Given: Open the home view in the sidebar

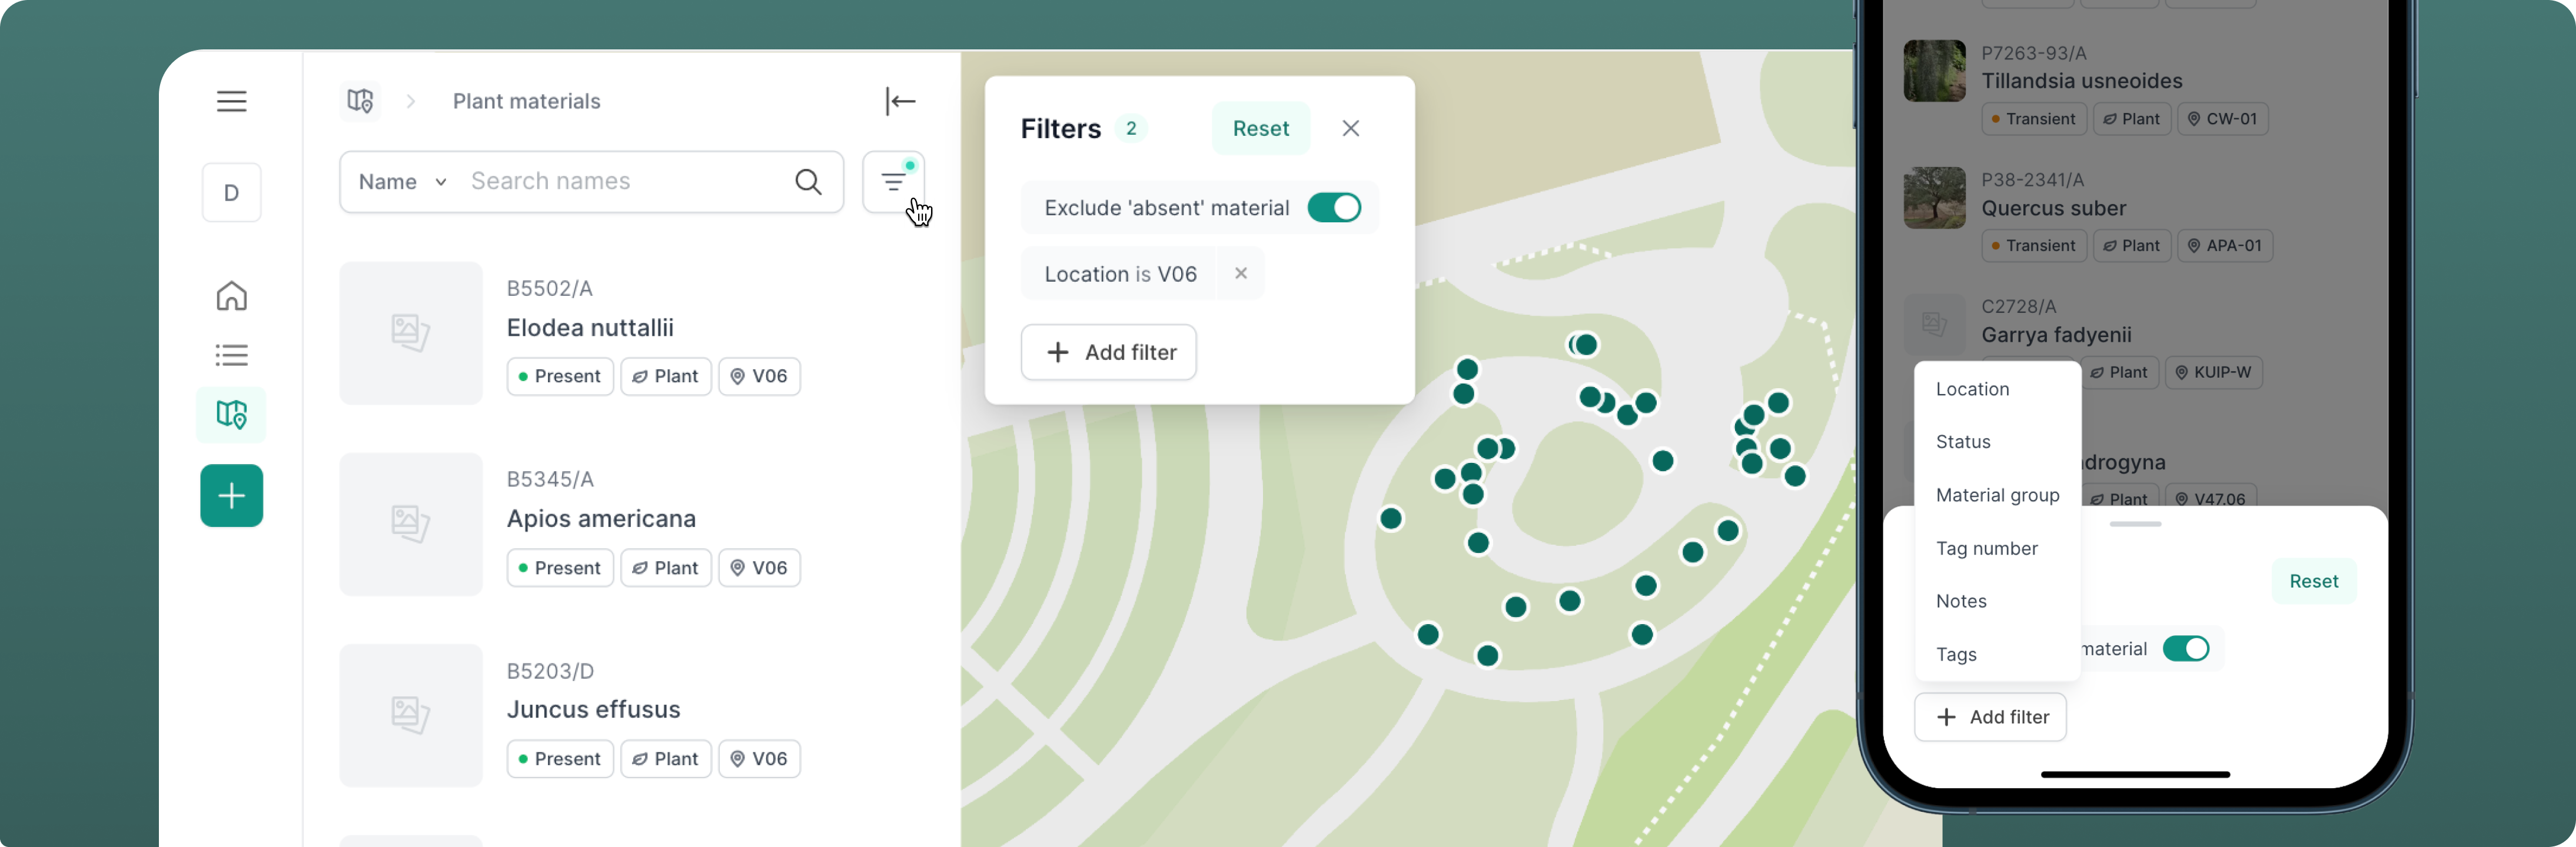Looking at the screenshot, I should pyautogui.click(x=231, y=296).
